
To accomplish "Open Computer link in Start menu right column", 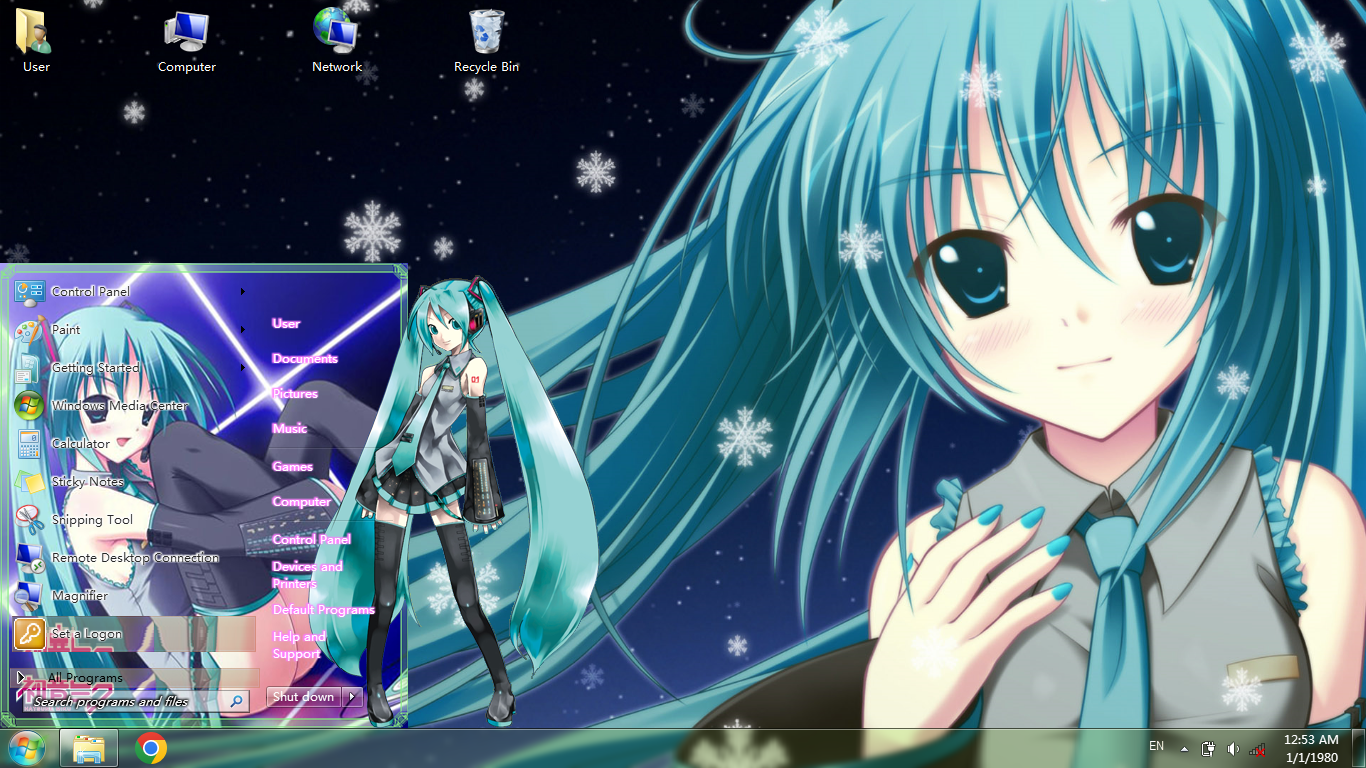I will coord(301,501).
